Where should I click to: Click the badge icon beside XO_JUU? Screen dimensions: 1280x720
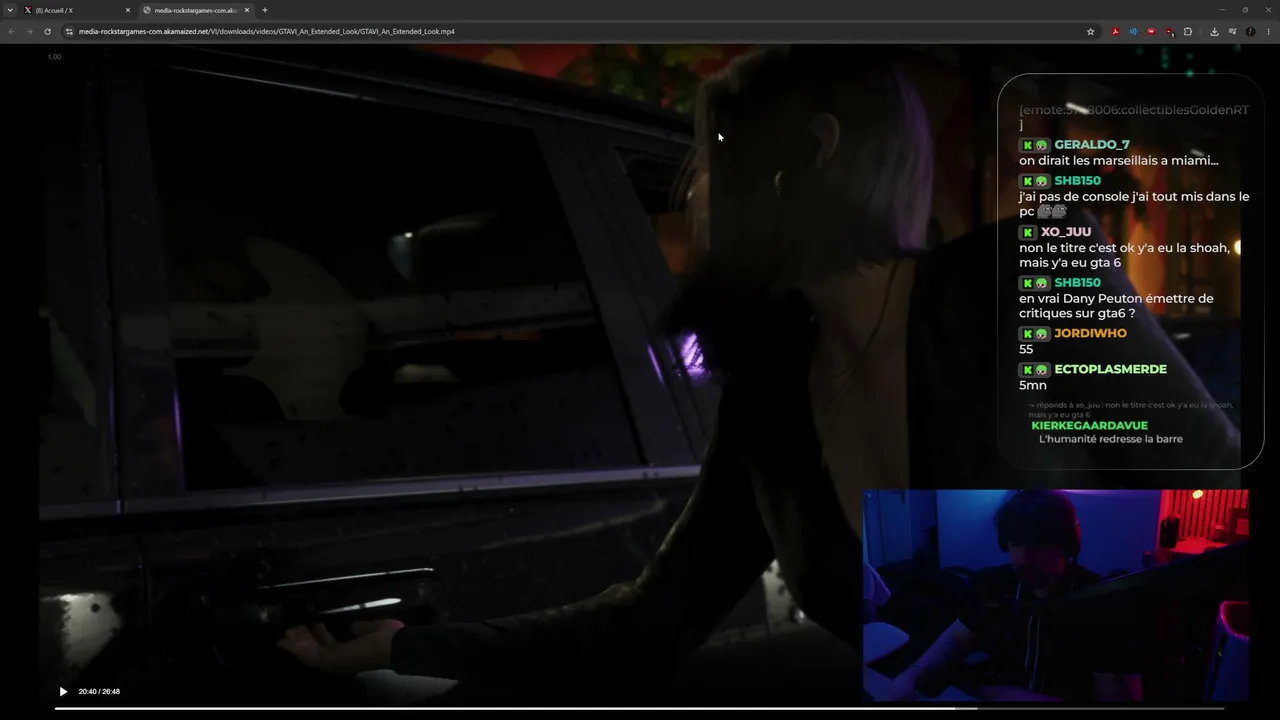point(1028,232)
